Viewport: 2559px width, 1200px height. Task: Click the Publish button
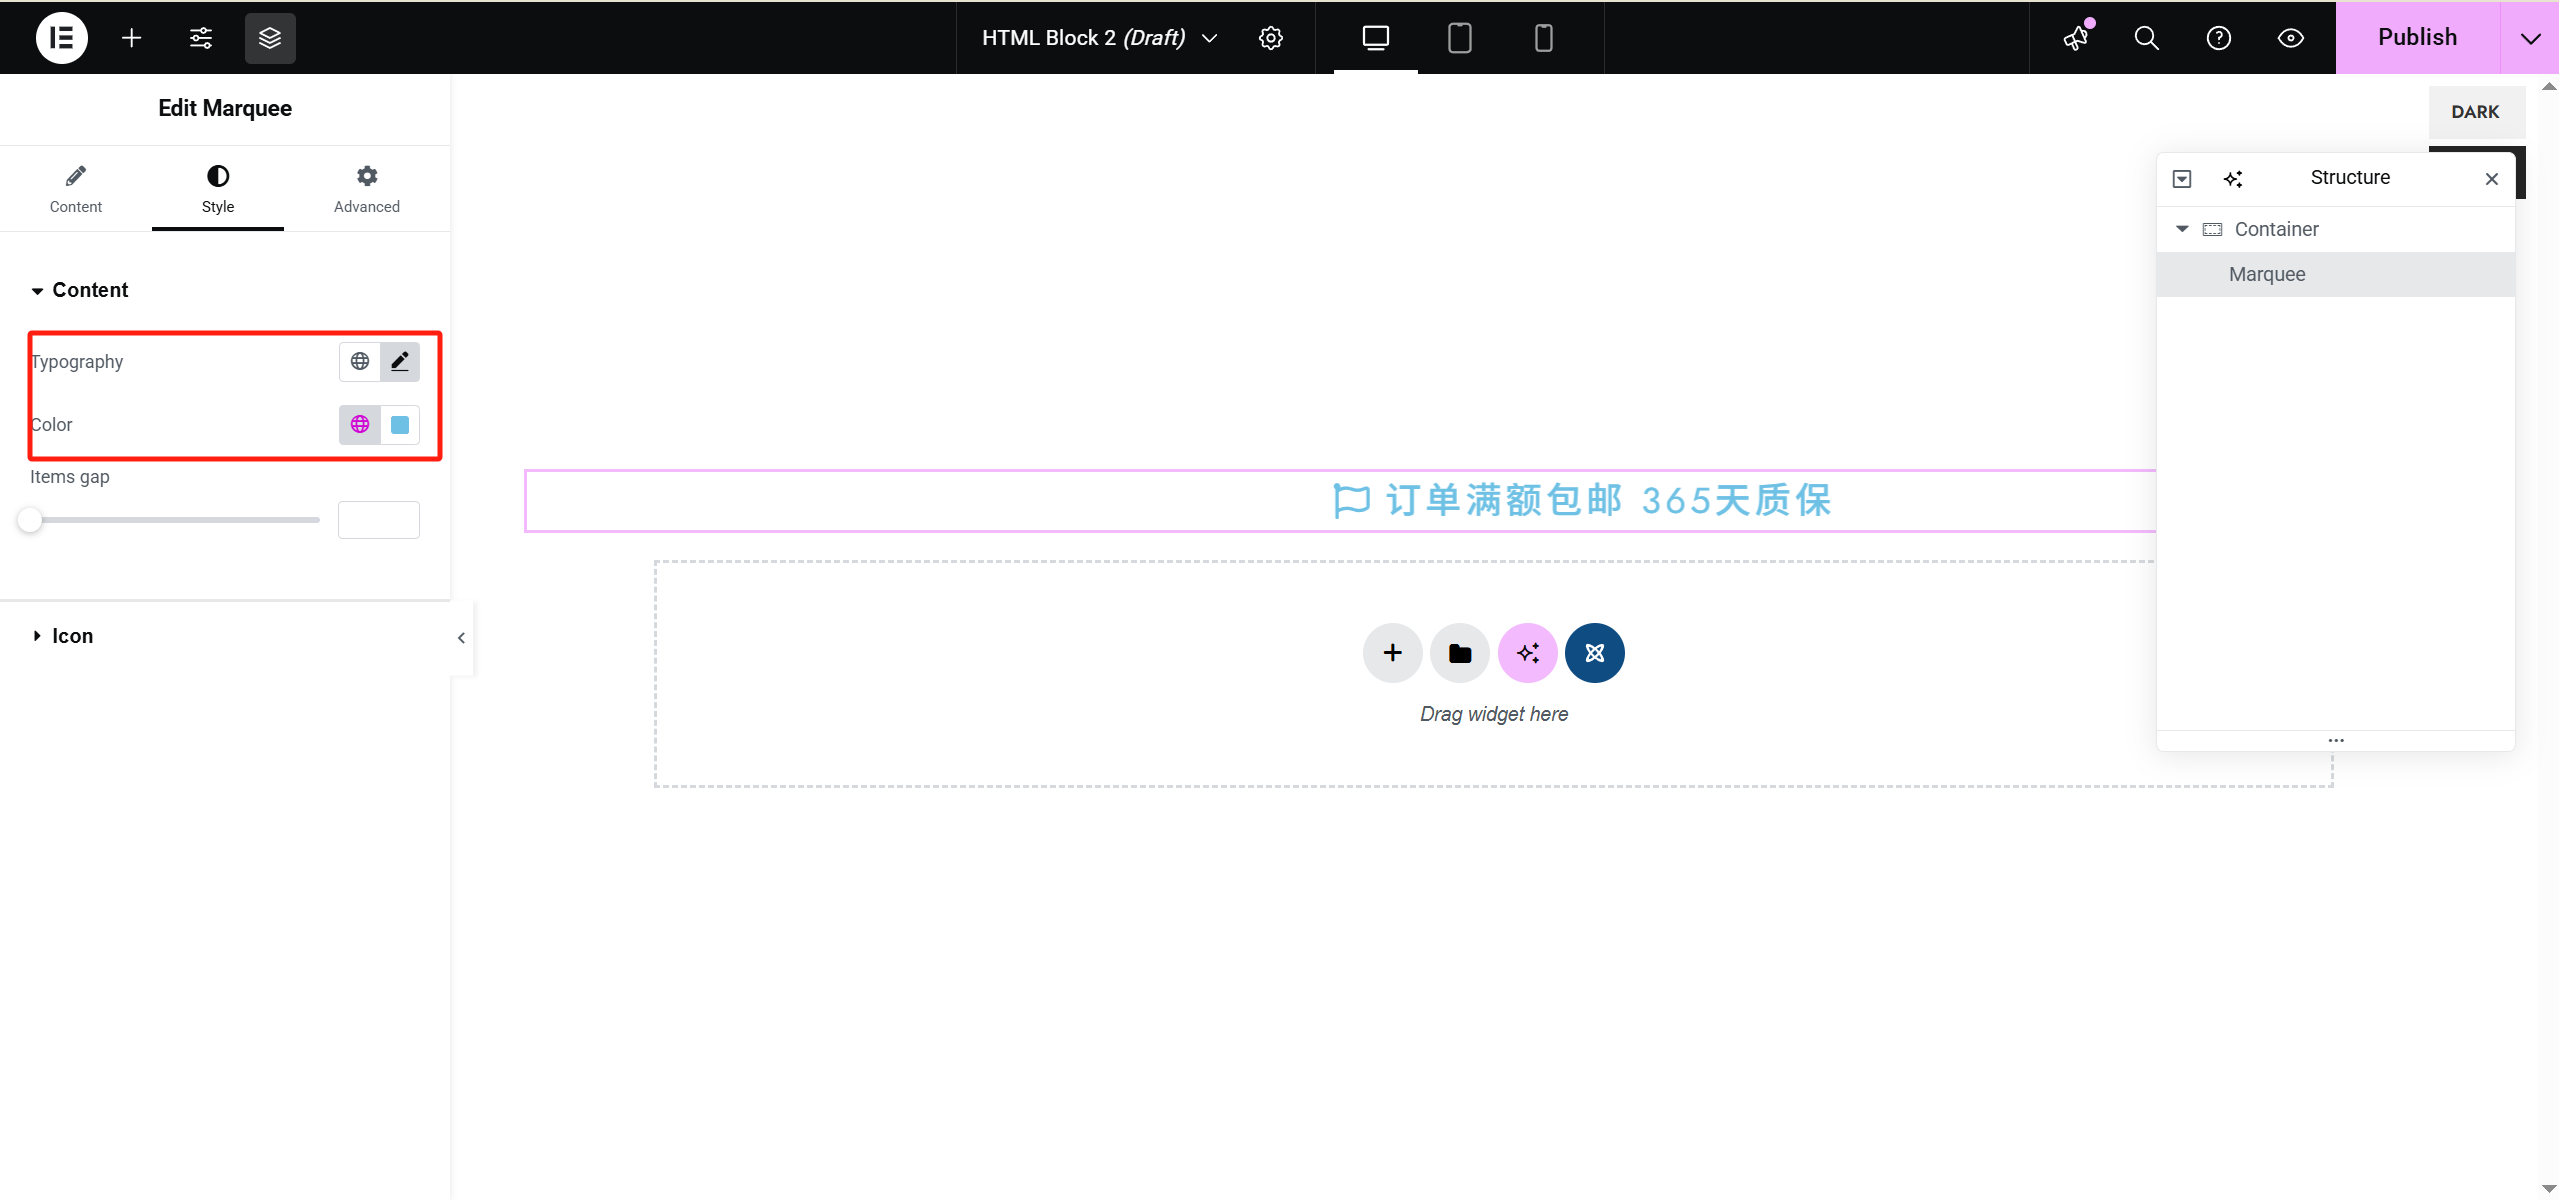[x=2416, y=37]
